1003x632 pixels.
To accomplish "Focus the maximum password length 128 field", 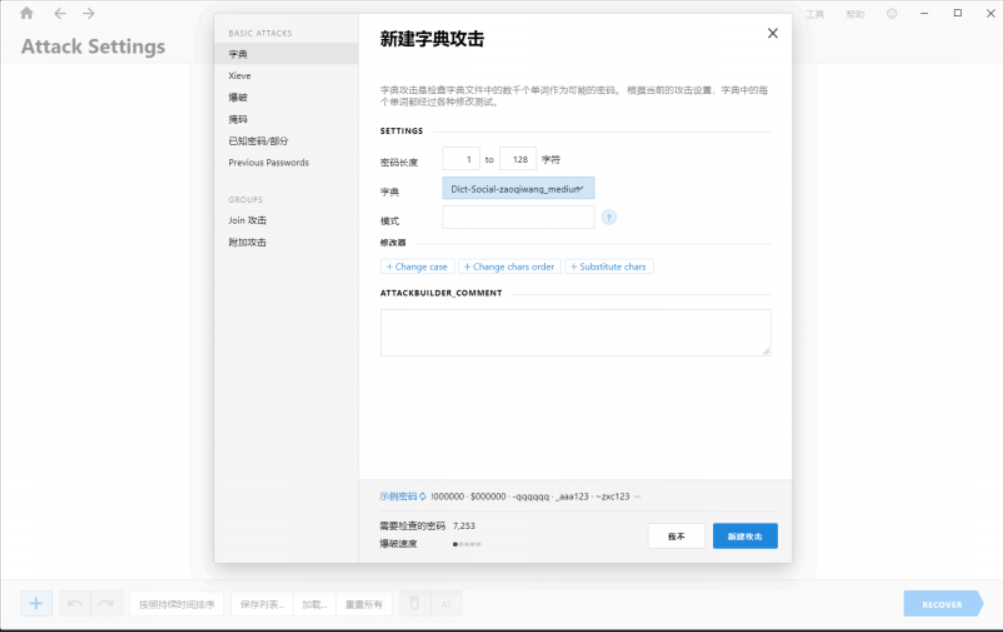I will (x=517, y=159).
